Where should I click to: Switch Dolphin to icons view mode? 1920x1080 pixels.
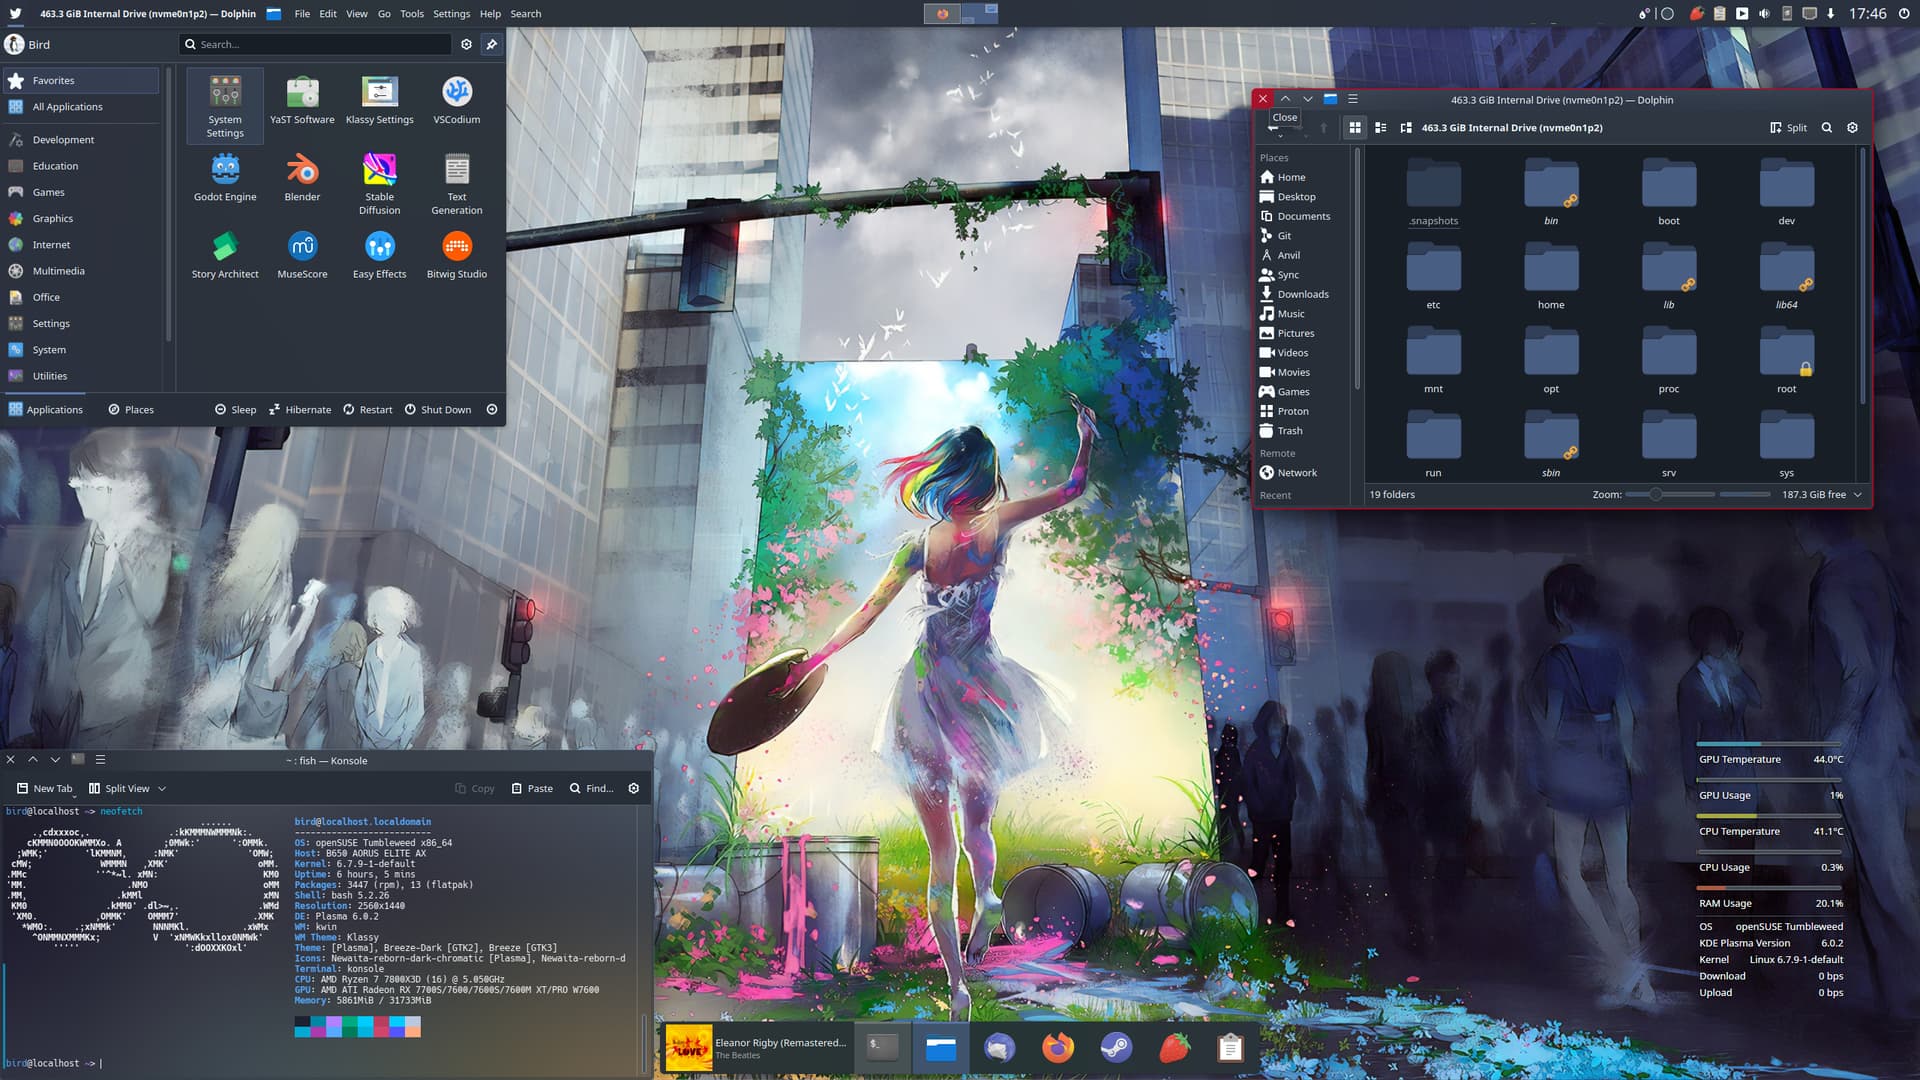[1355, 128]
